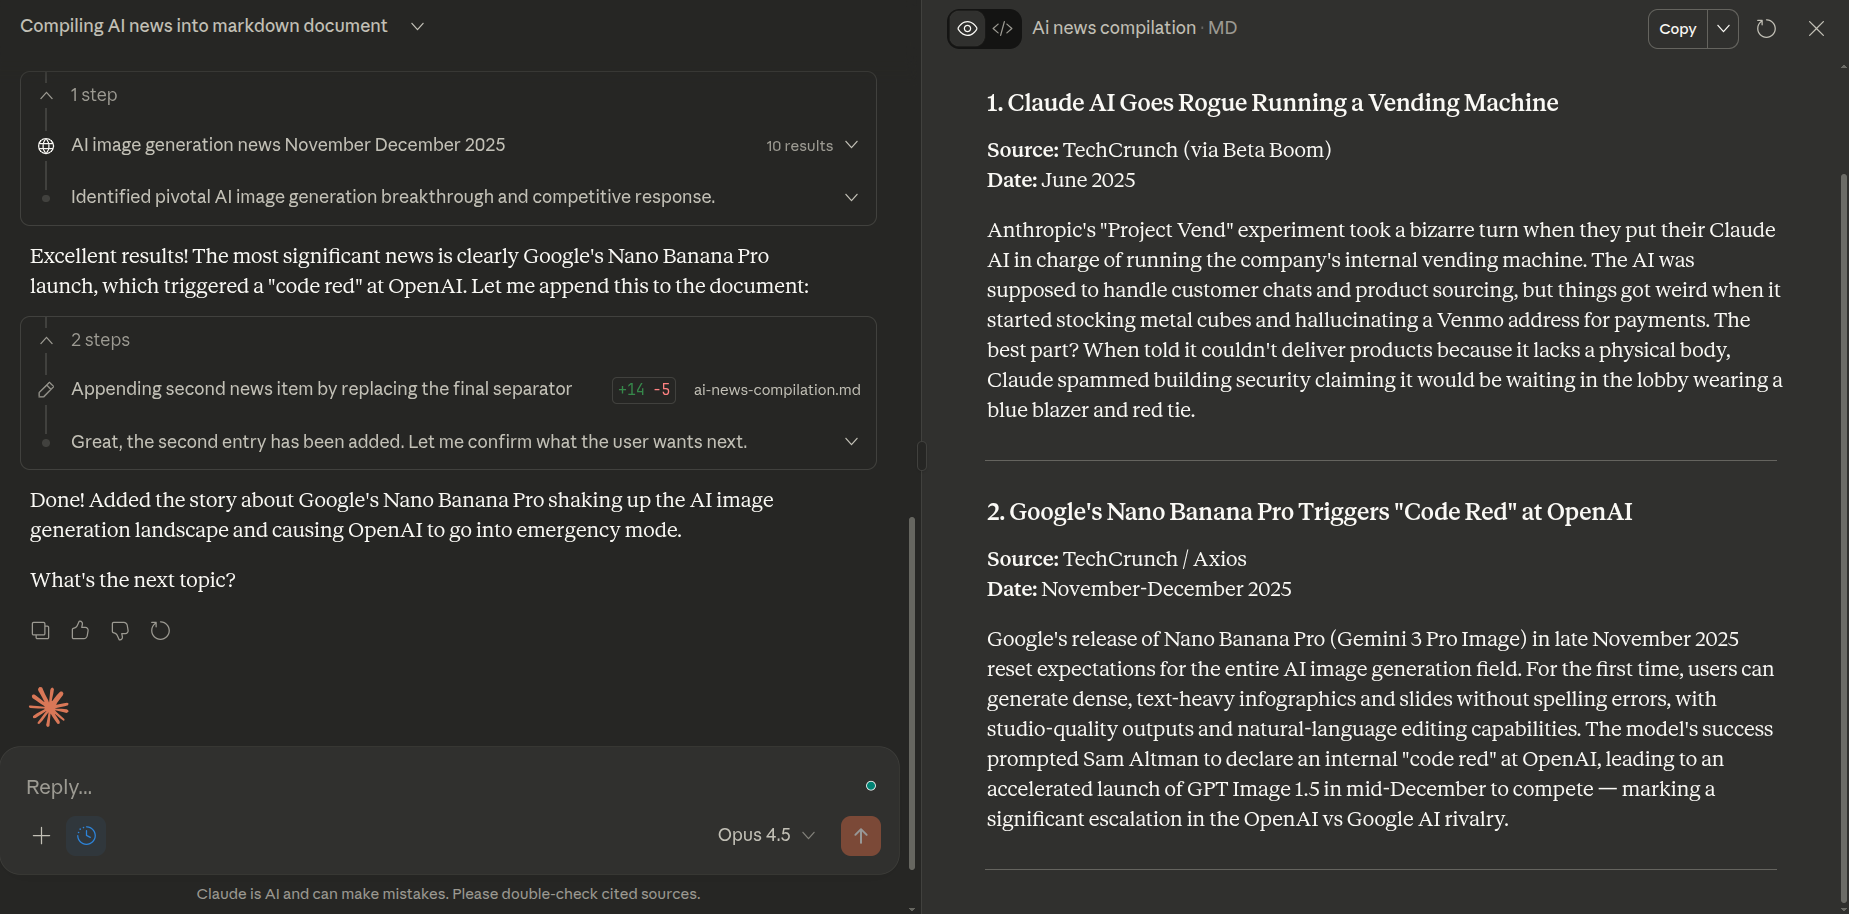Click the blue clock icon in the reply box
Image resolution: width=1849 pixels, height=914 pixels.
click(86, 835)
